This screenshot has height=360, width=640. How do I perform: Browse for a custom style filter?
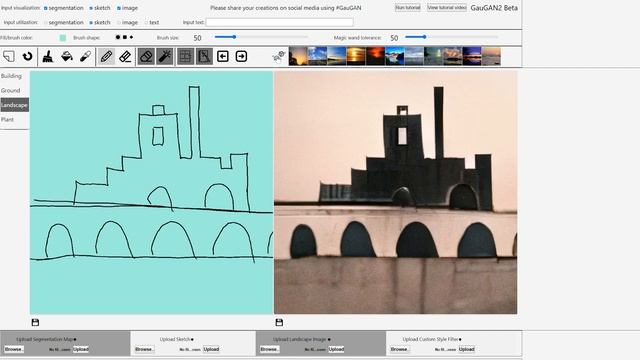click(x=400, y=349)
